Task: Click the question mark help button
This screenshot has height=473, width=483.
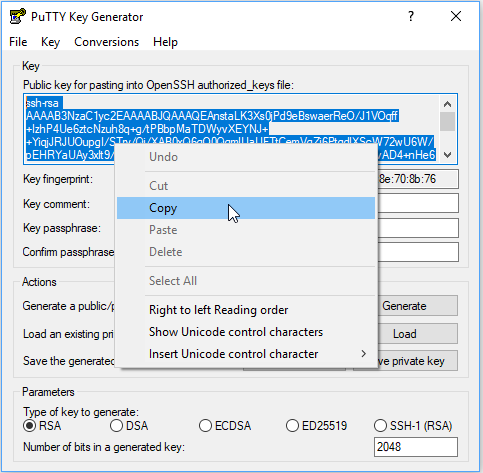Action: 411,16
